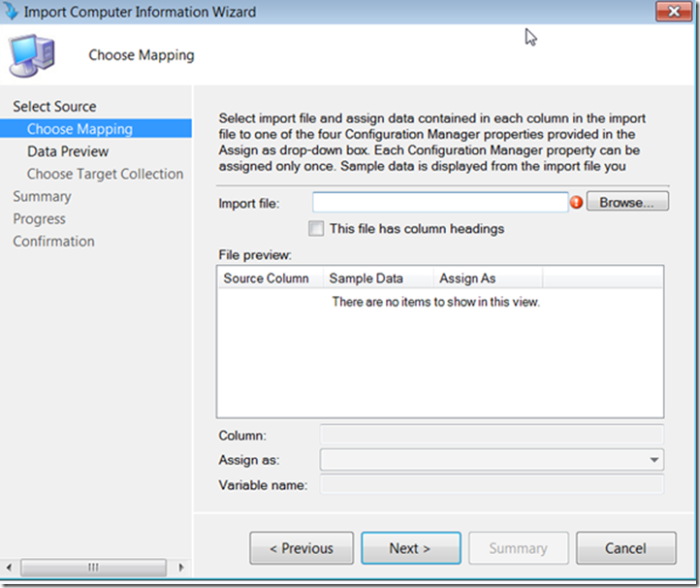This screenshot has height=588, width=700.
Task: Click the sidebar horizontal scrollbar thumb
Action: pyautogui.click(x=93, y=567)
